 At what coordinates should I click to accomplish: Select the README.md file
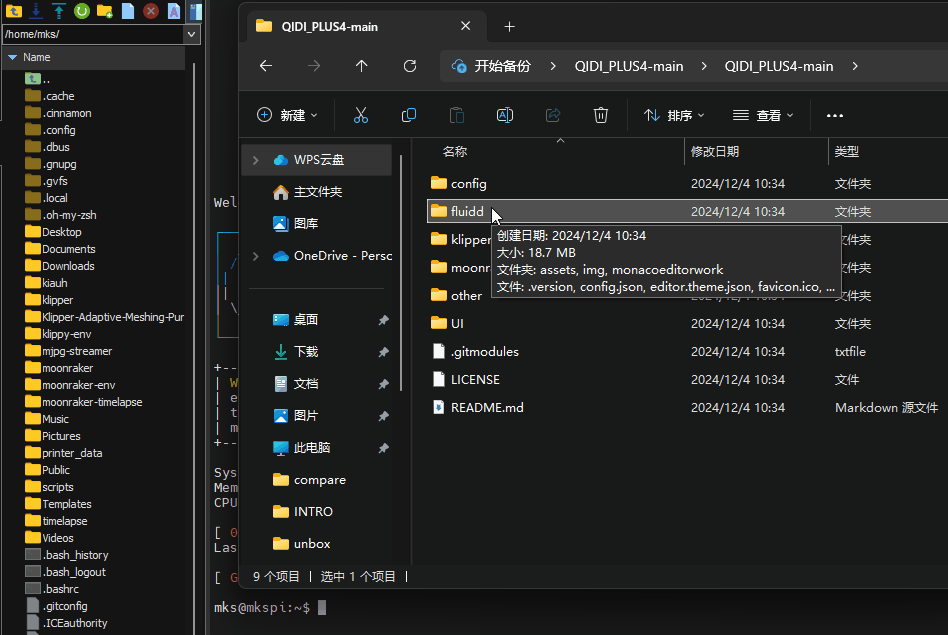tap(487, 408)
